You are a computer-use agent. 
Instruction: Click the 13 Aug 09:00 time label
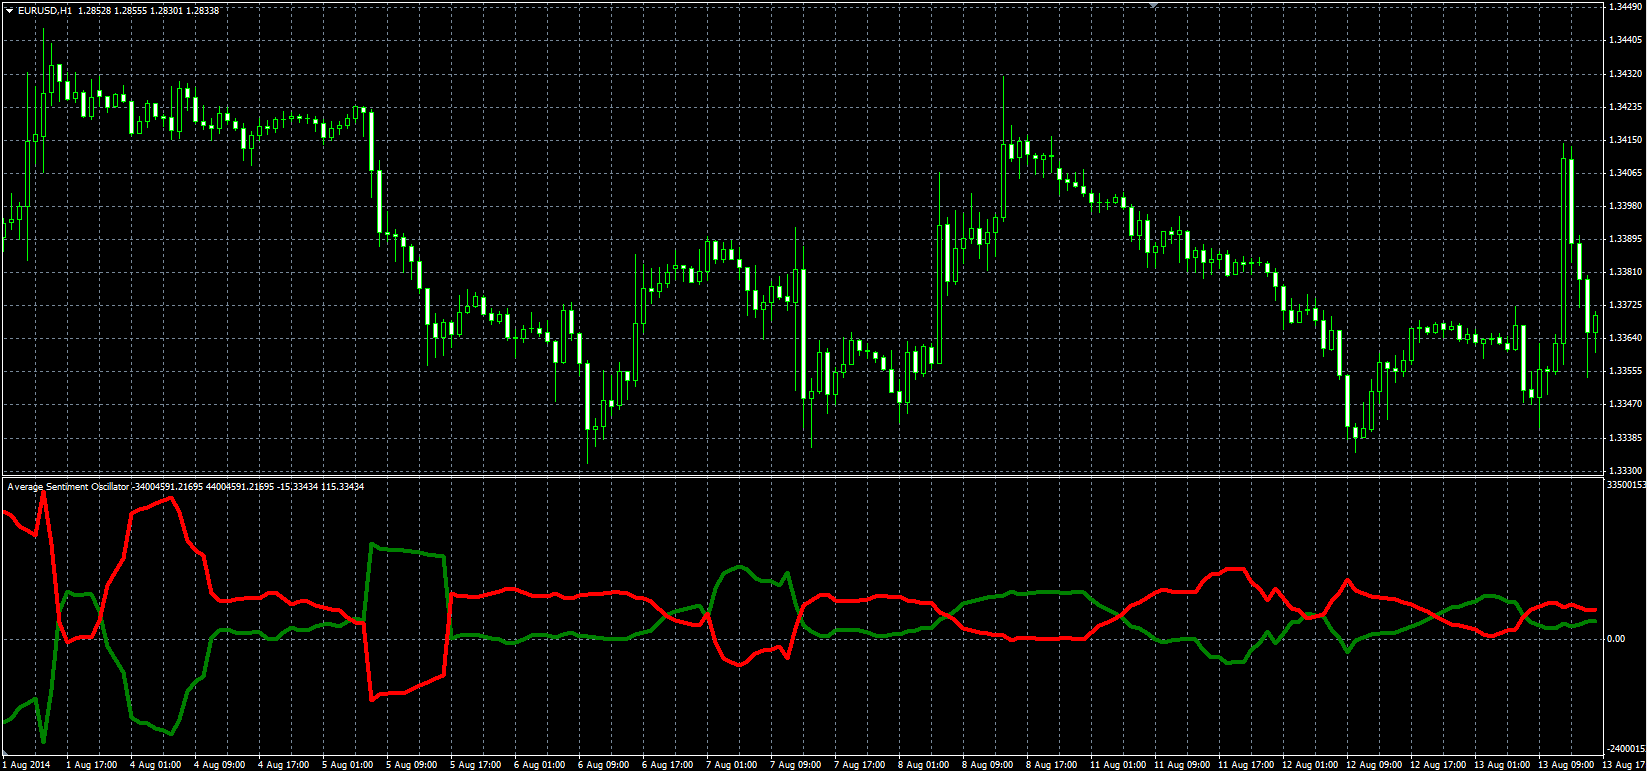tap(1566, 765)
